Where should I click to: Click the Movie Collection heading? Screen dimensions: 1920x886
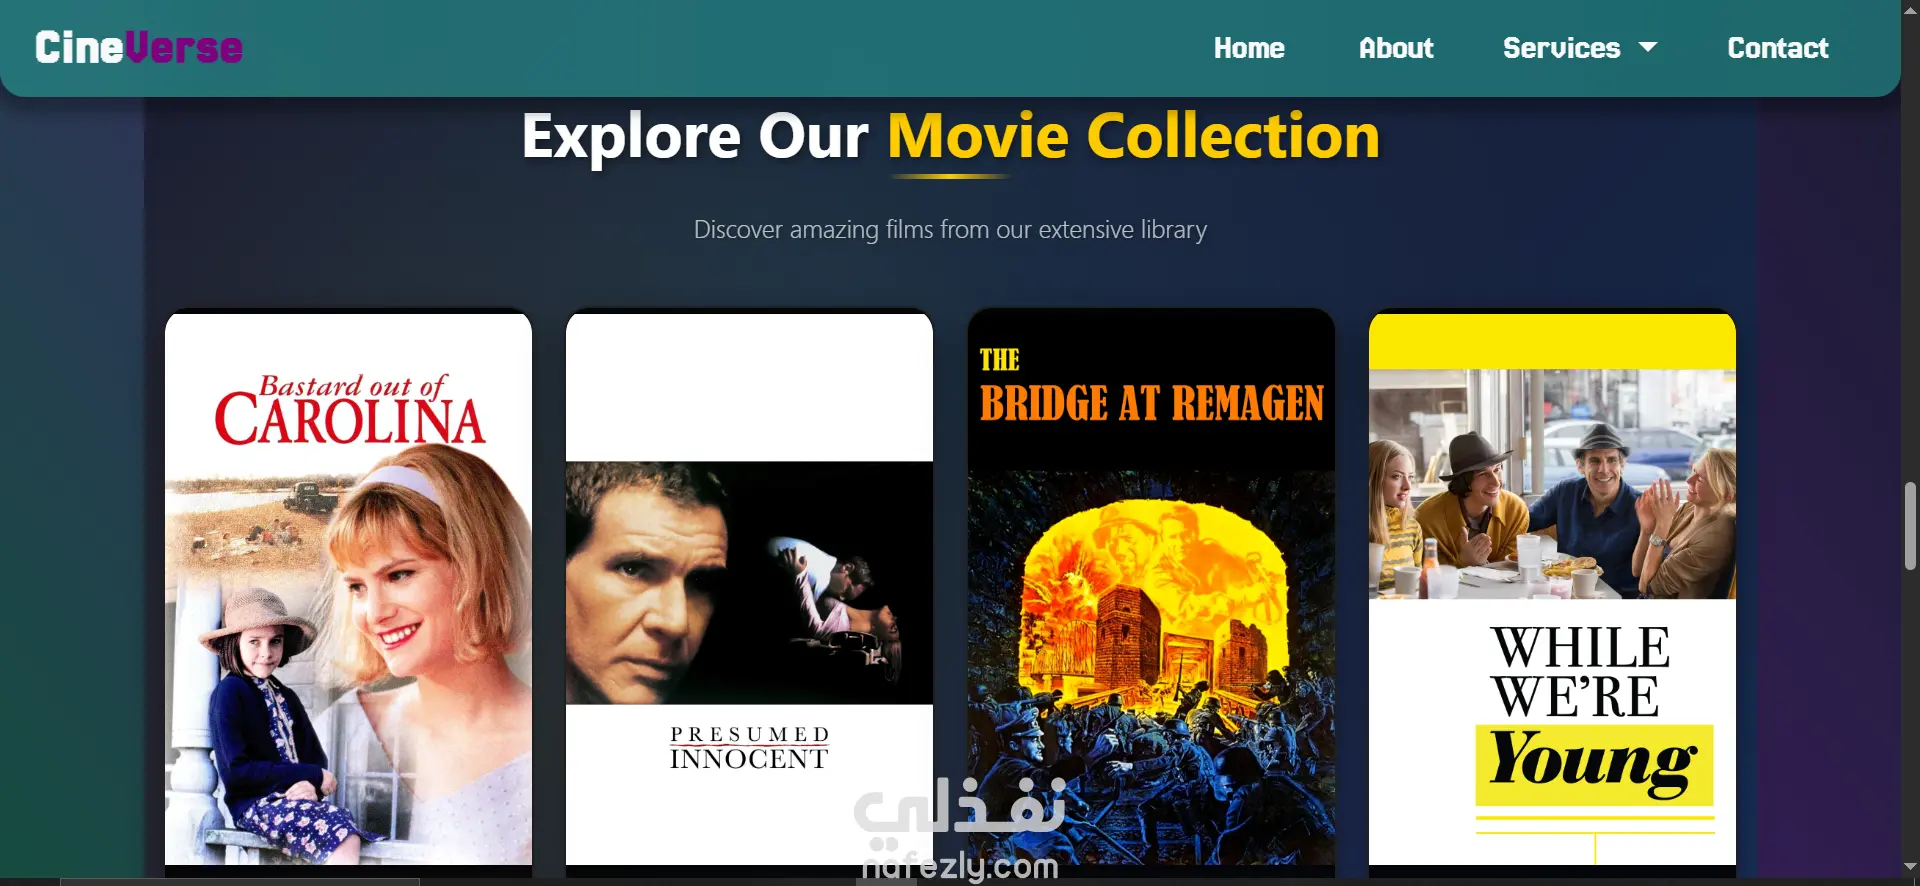(x=1133, y=136)
